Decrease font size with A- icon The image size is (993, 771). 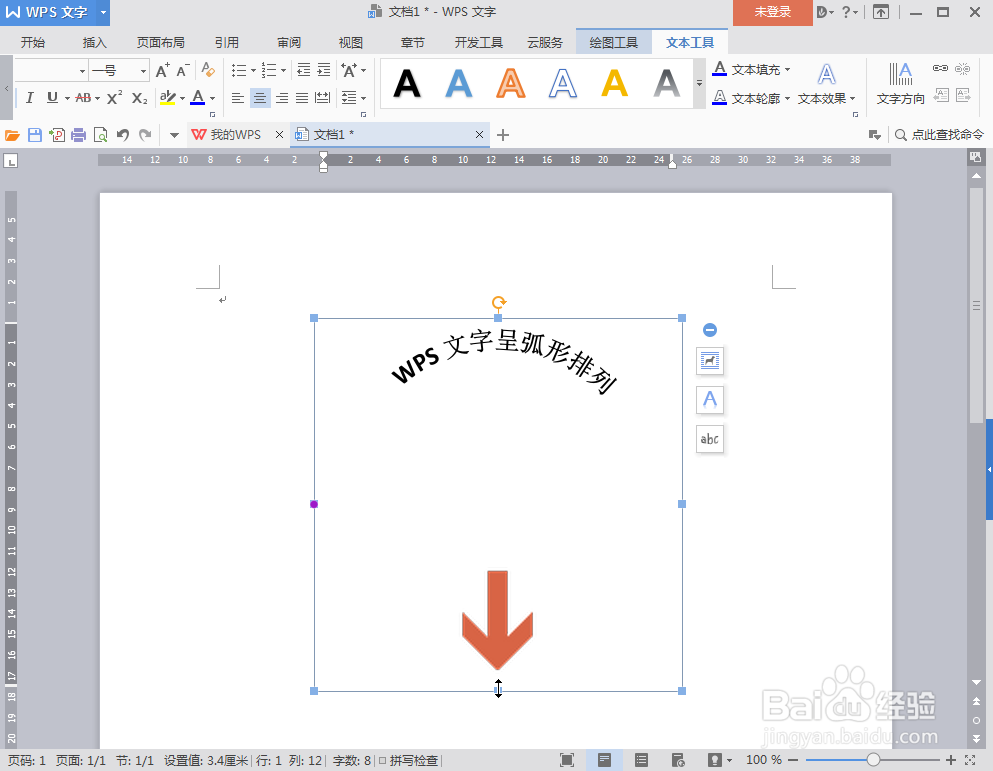[x=183, y=70]
